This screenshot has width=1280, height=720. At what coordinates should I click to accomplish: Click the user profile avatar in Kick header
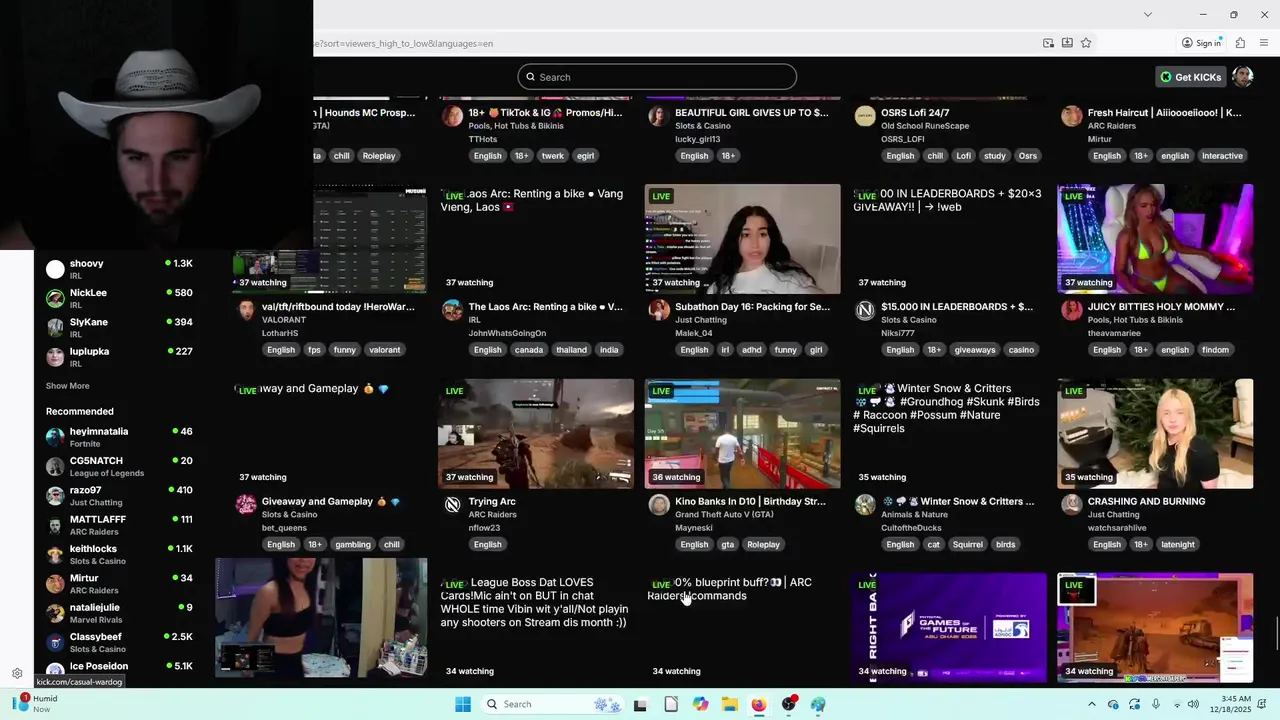[x=1243, y=76]
